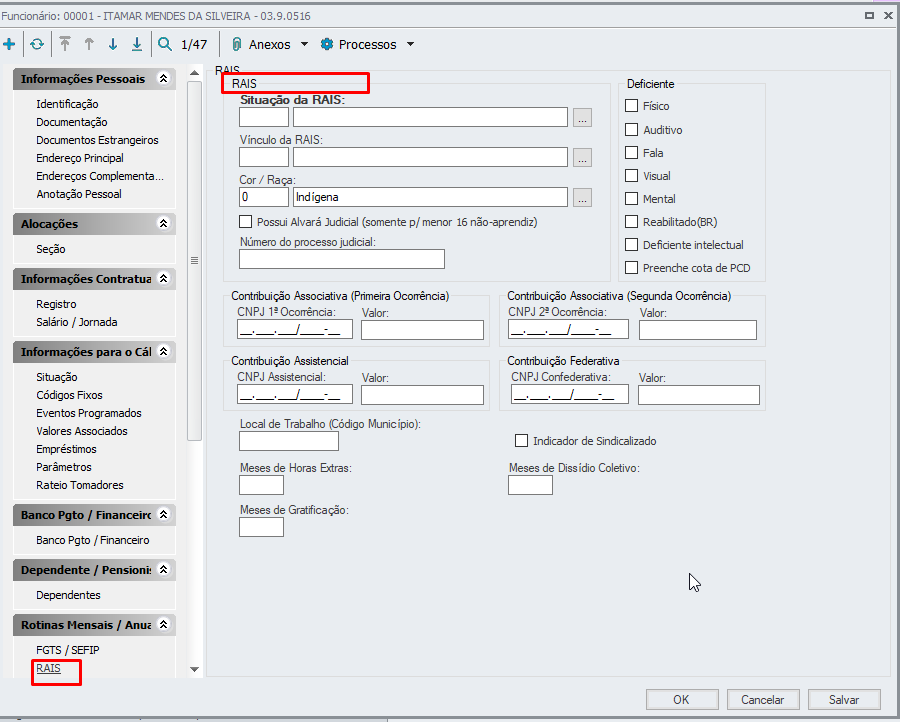Screen dimensions: 900x722
Task: Open Seção under Alocações
Action: pyautogui.click(x=51, y=249)
